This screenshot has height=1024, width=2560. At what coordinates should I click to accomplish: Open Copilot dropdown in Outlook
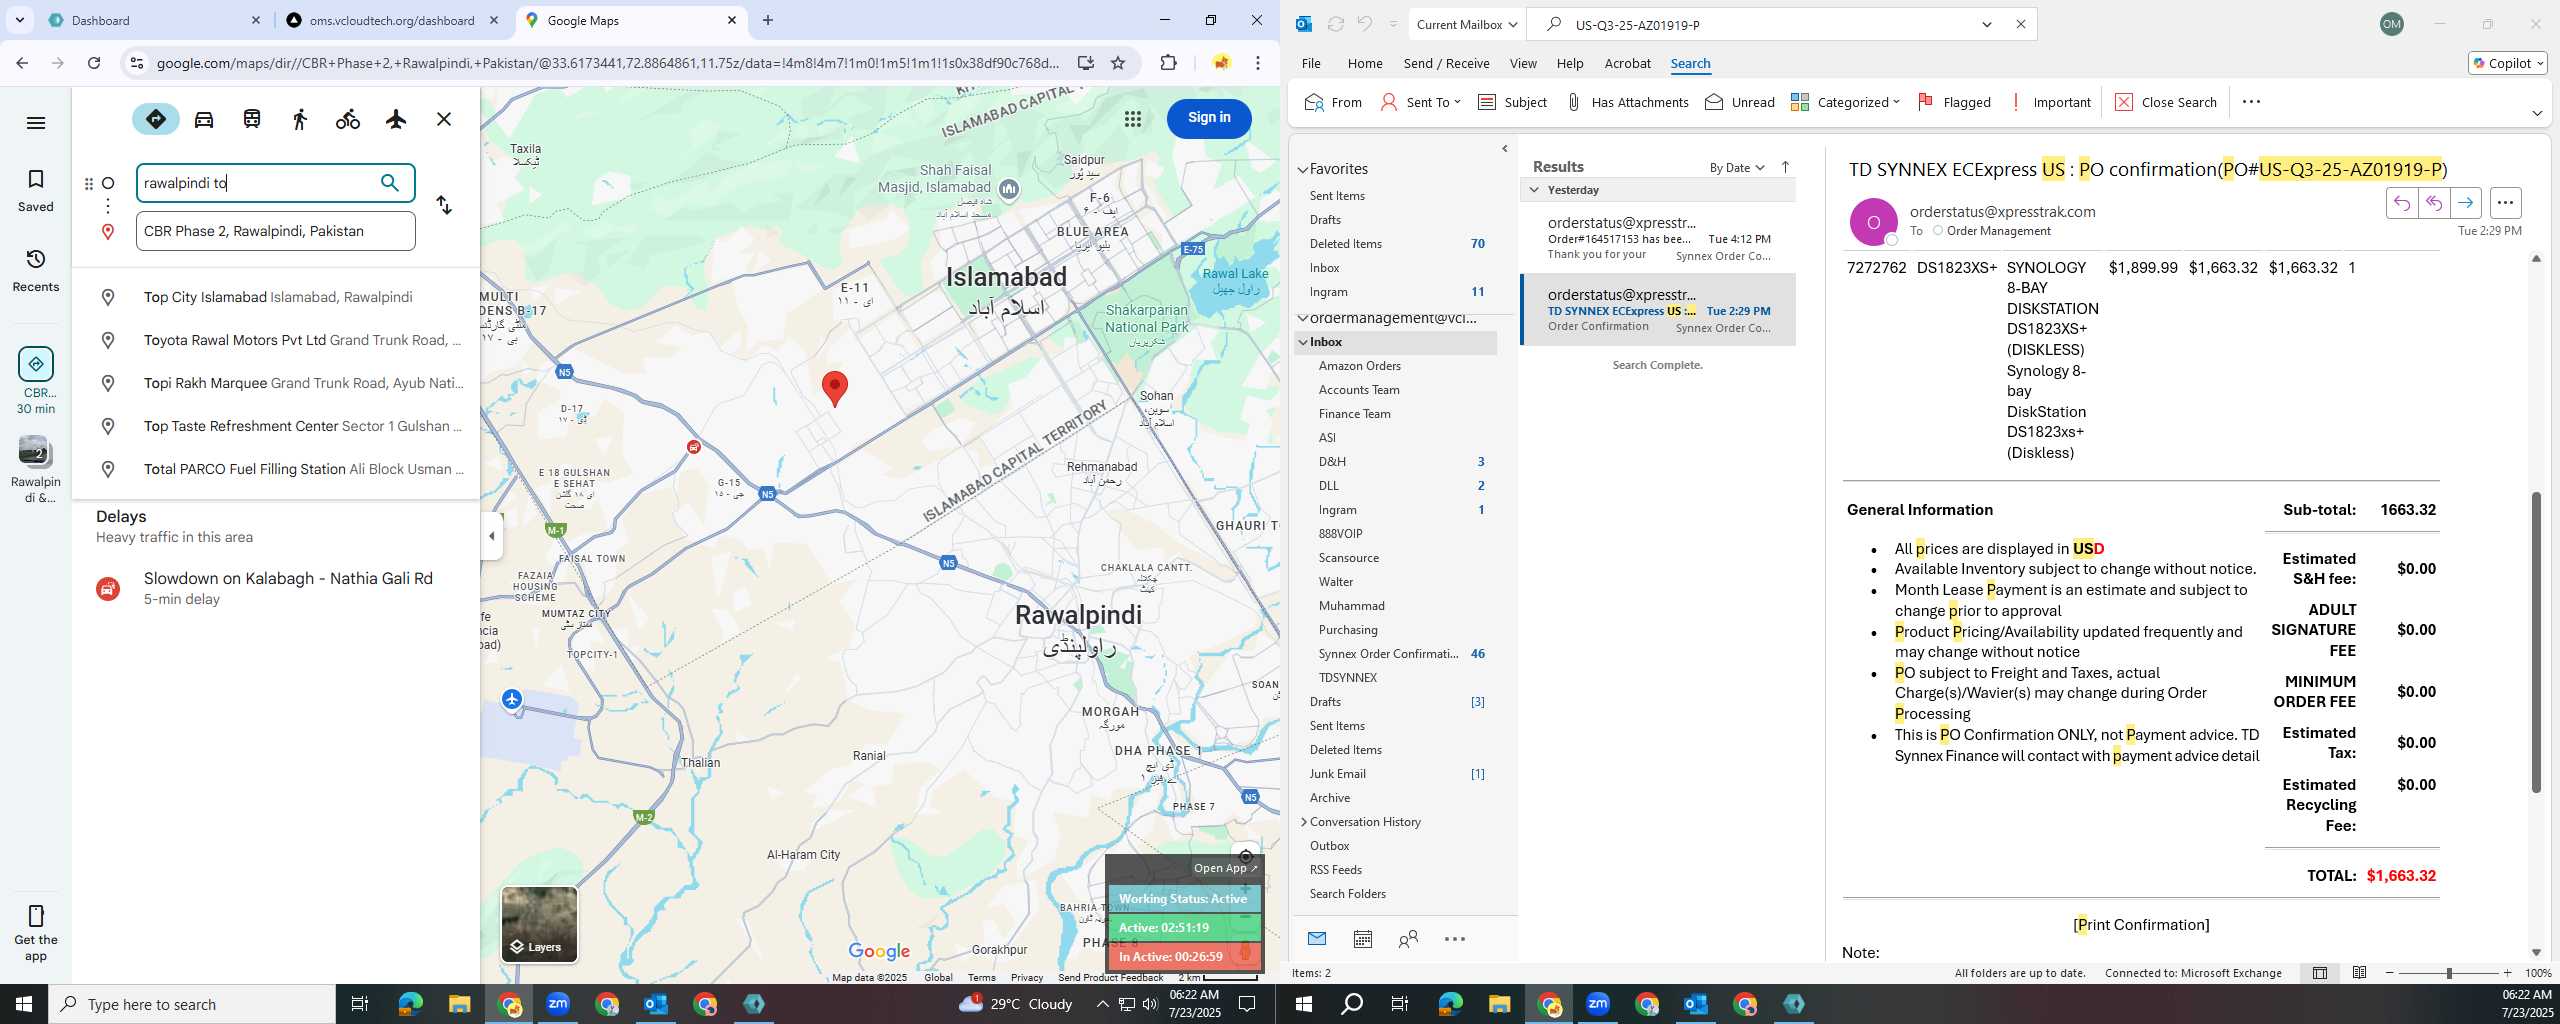tap(2507, 63)
